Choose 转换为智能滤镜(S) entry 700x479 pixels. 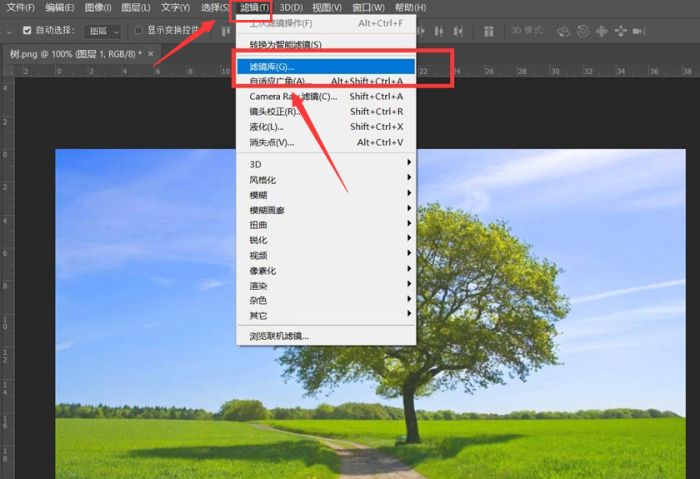[x=326, y=44]
